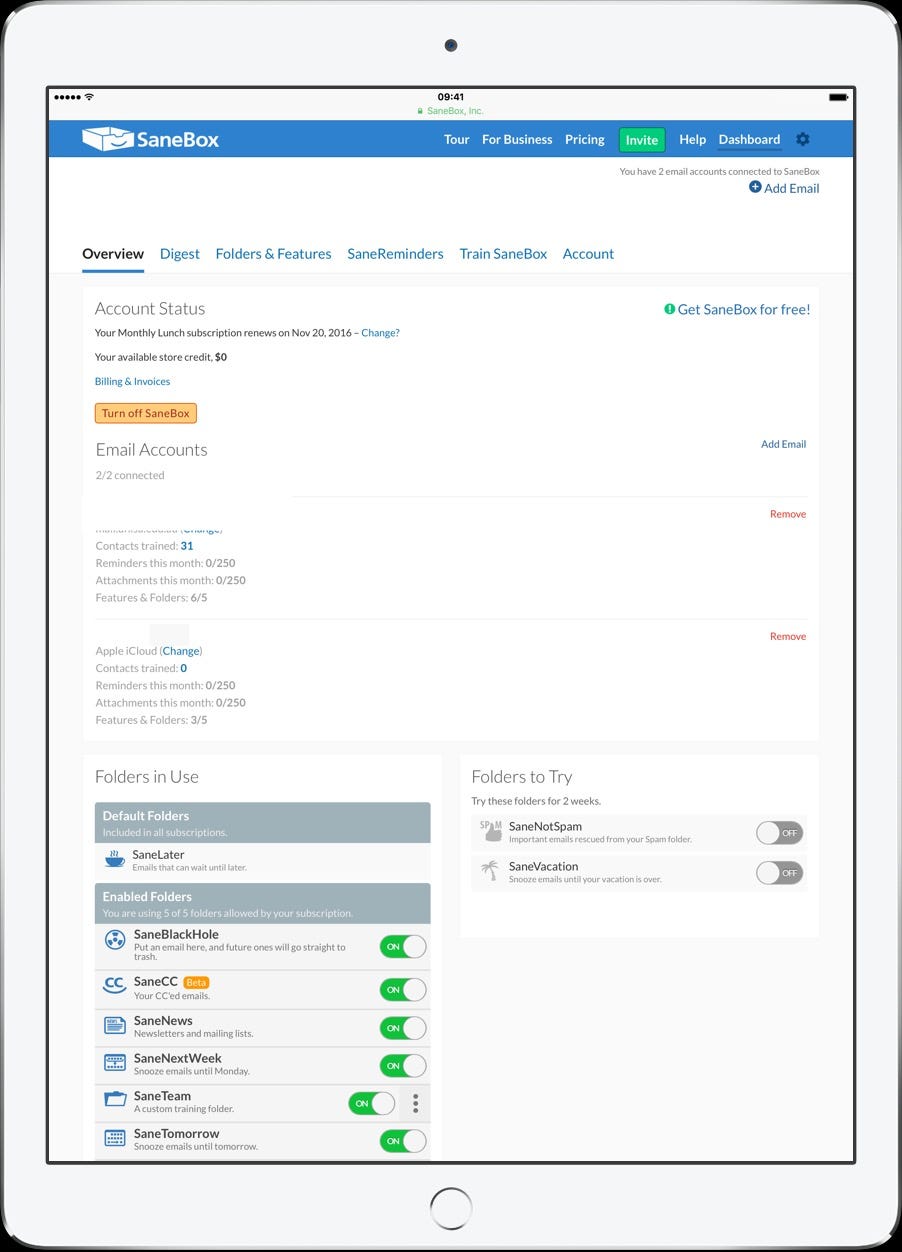Click the SaneNextWeek calendar icon
The height and width of the screenshot is (1252, 902).
115,1063
